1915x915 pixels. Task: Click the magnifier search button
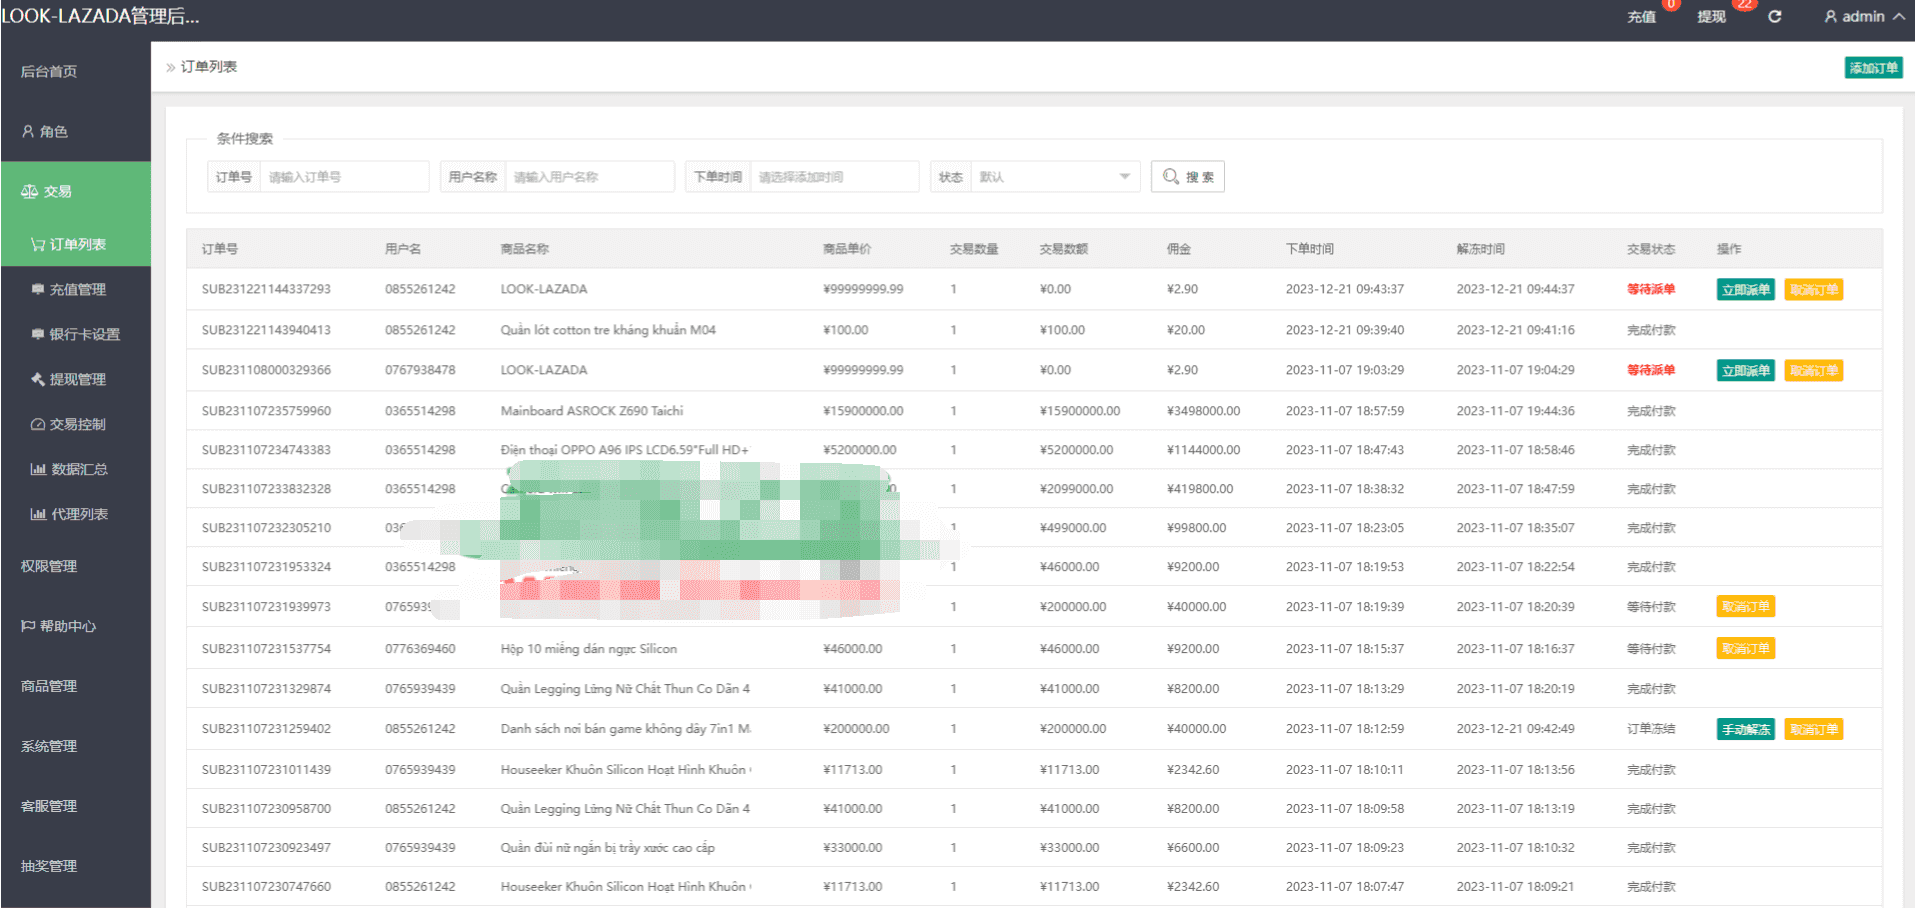[1187, 177]
